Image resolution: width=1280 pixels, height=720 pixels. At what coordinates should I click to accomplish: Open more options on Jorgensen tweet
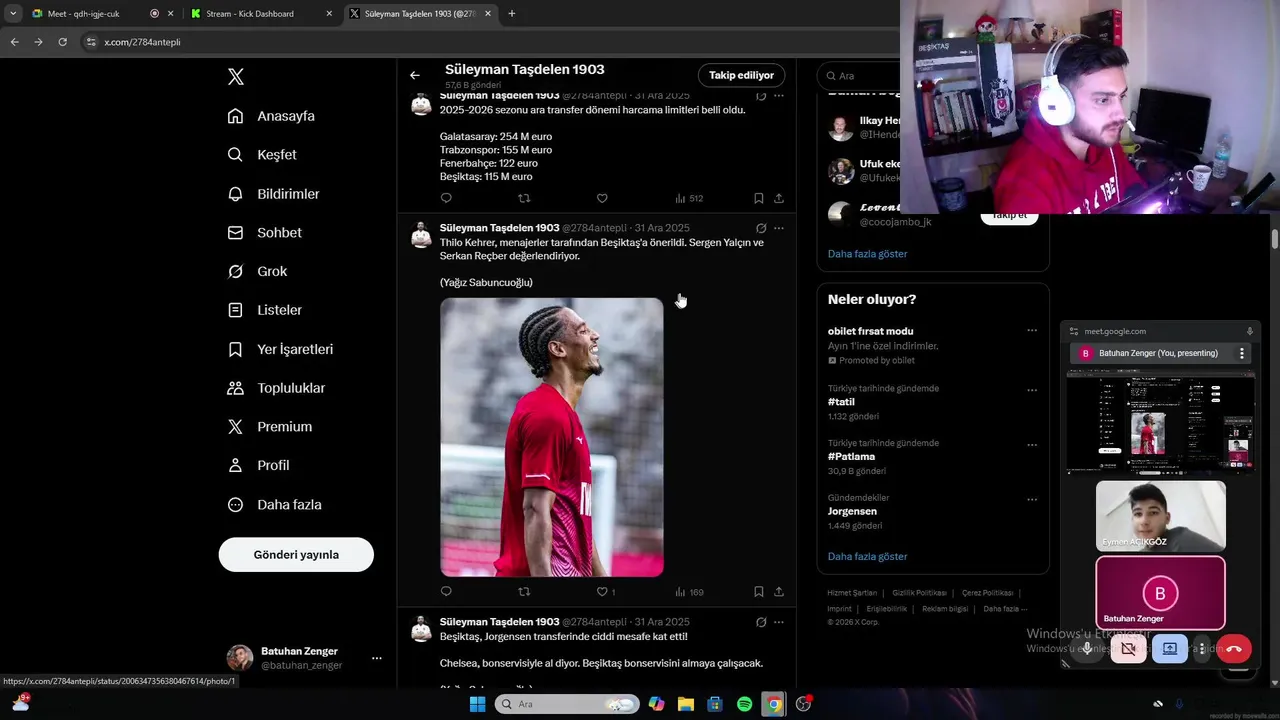pos(779,622)
